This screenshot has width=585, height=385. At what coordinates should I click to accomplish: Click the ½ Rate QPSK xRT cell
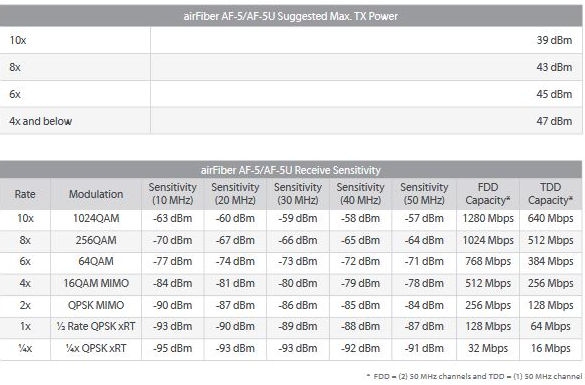pyautogui.click(x=96, y=326)
